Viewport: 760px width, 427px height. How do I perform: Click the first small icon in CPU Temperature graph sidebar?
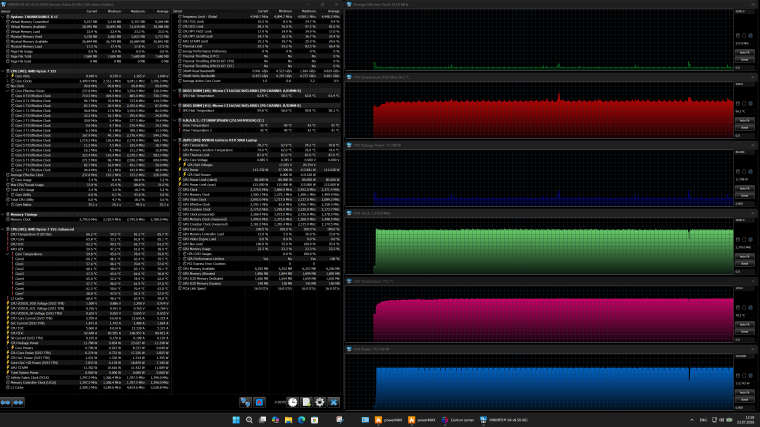(738, 103)
